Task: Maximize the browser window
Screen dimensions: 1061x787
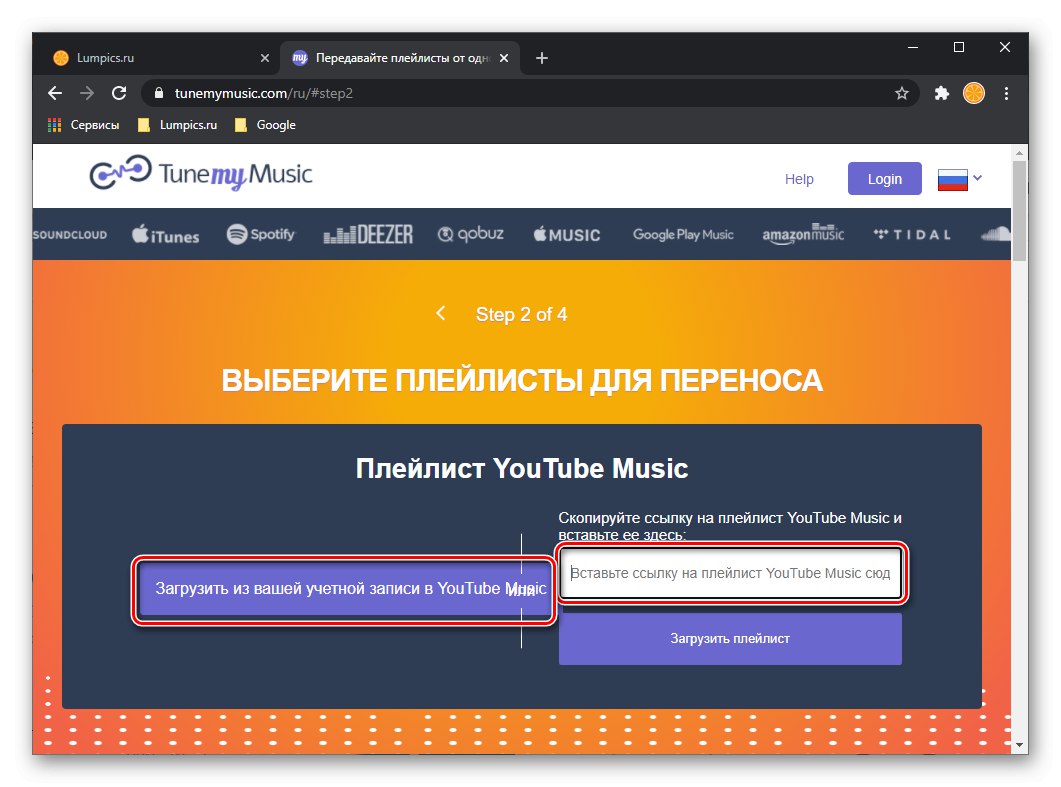Action: (x=959, y=47)
